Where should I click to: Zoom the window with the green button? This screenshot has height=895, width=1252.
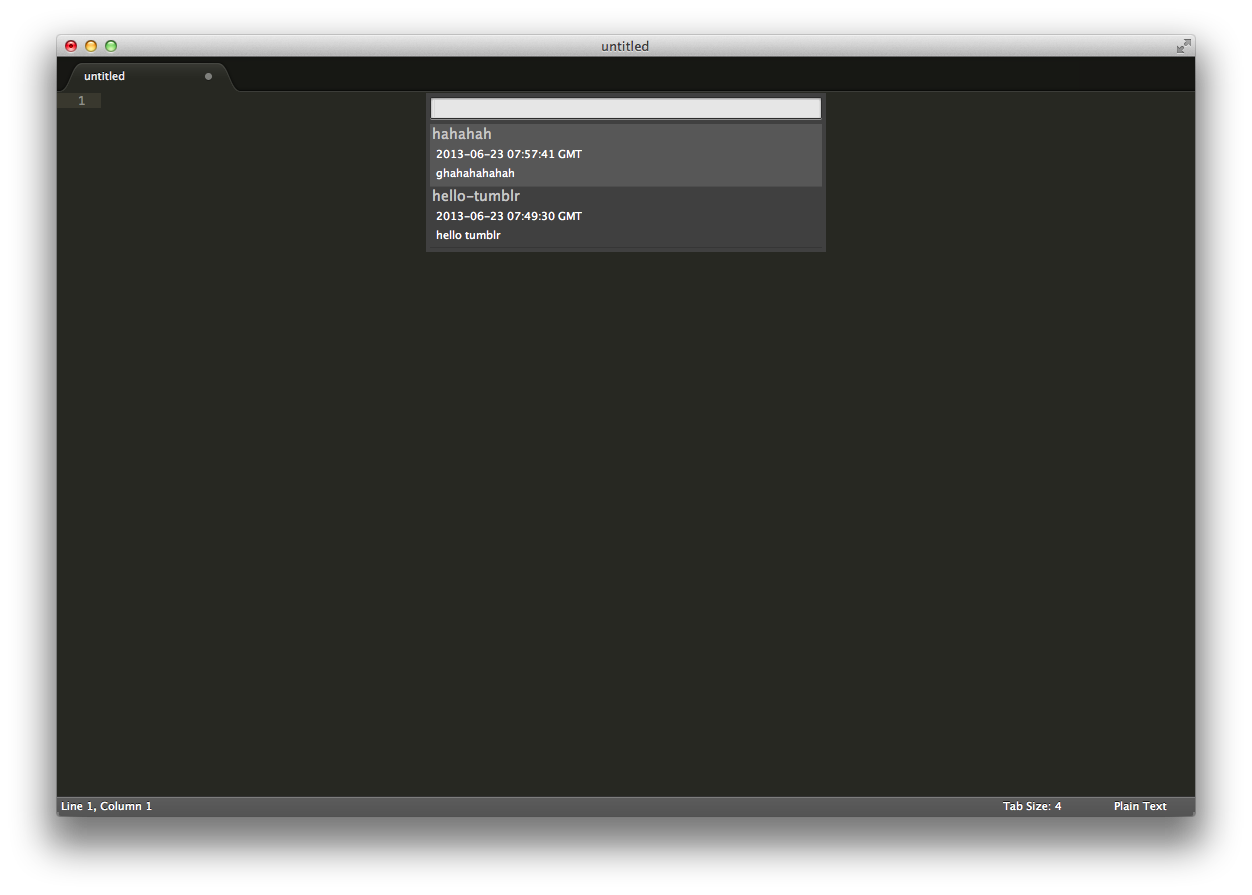tap(111, 46)
